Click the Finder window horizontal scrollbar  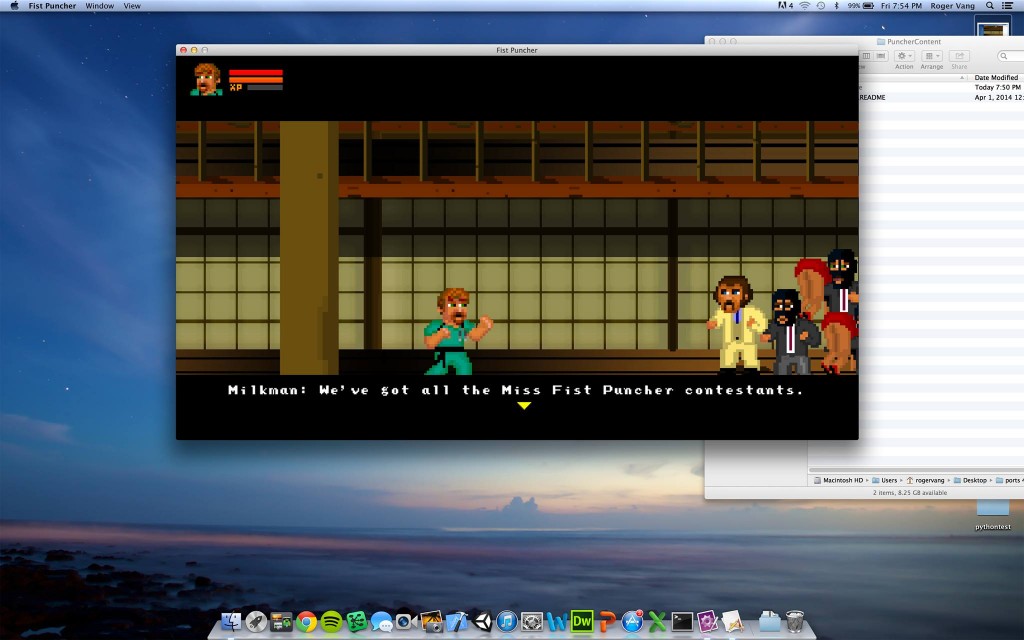tap(916, 470)
